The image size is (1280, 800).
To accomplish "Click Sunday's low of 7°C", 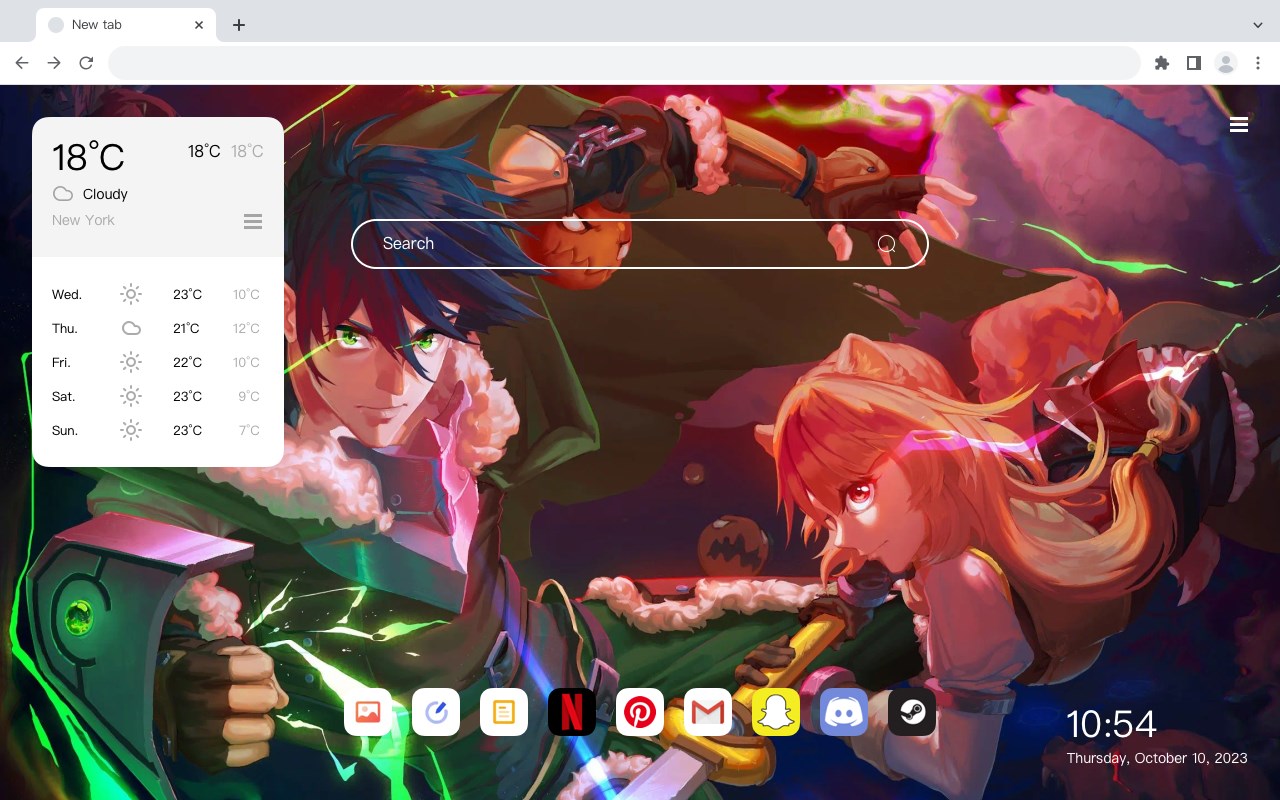I will (250, 430).
